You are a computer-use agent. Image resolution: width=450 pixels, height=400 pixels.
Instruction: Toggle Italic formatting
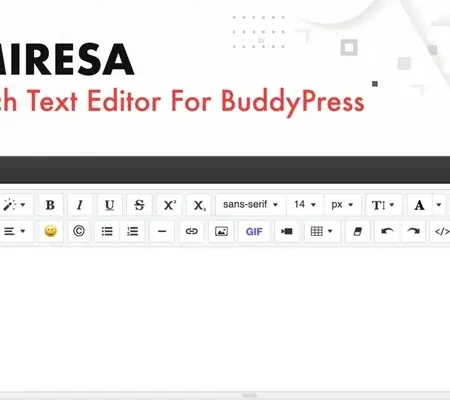(x=80, y=205)
